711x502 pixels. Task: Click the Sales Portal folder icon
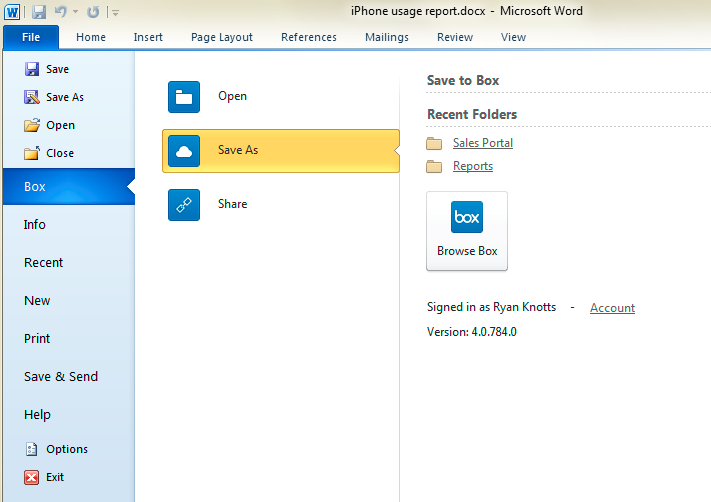434,143
